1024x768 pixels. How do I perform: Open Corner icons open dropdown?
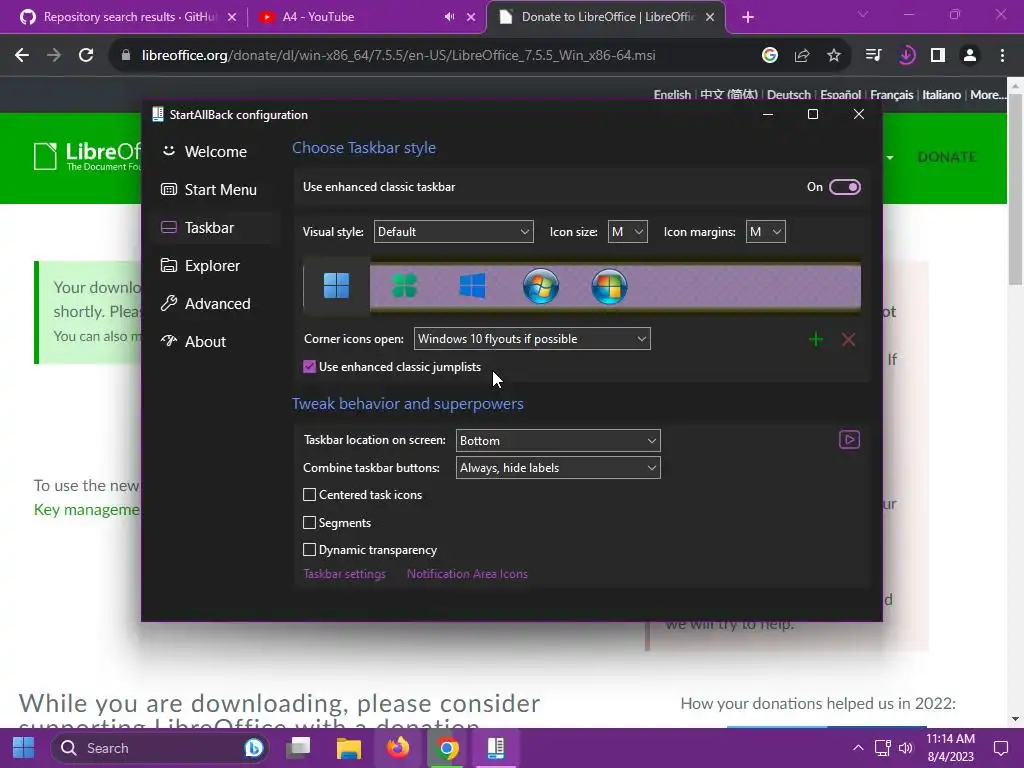coord(532,339)
